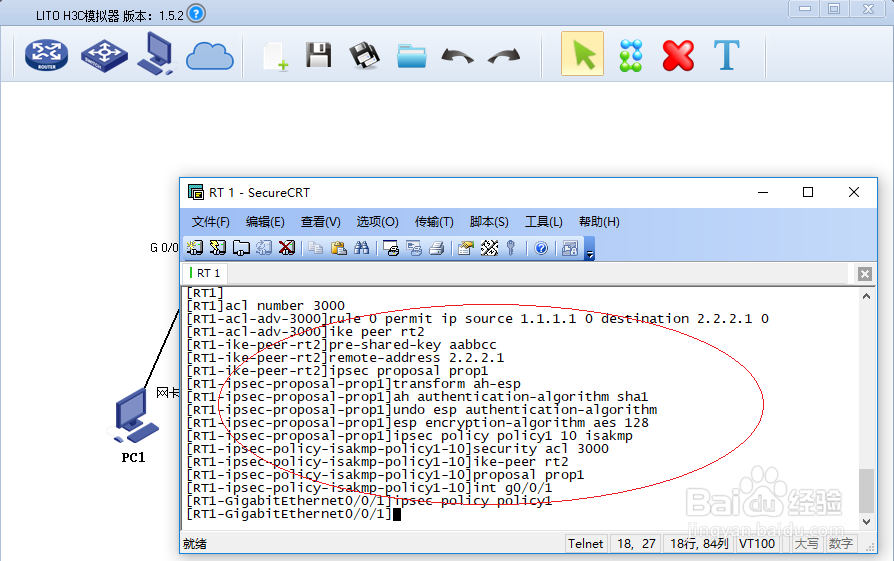Click the '18行, 84列' status entry
Viewport: 894px width, 561px height.
click(699, 544)
